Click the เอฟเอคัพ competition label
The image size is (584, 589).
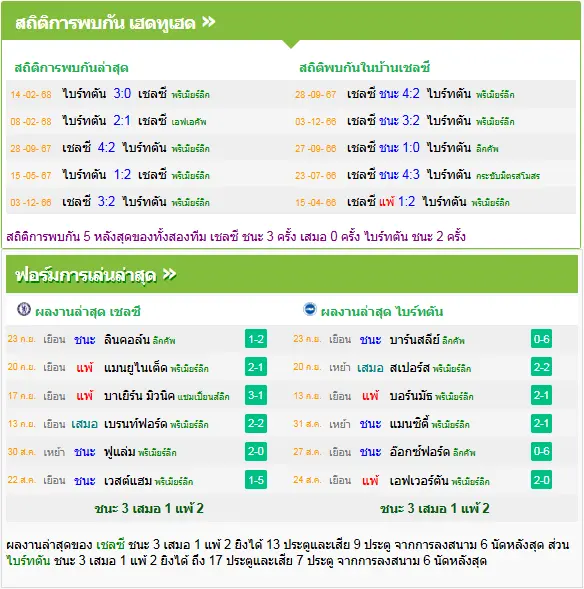point(189,122)
